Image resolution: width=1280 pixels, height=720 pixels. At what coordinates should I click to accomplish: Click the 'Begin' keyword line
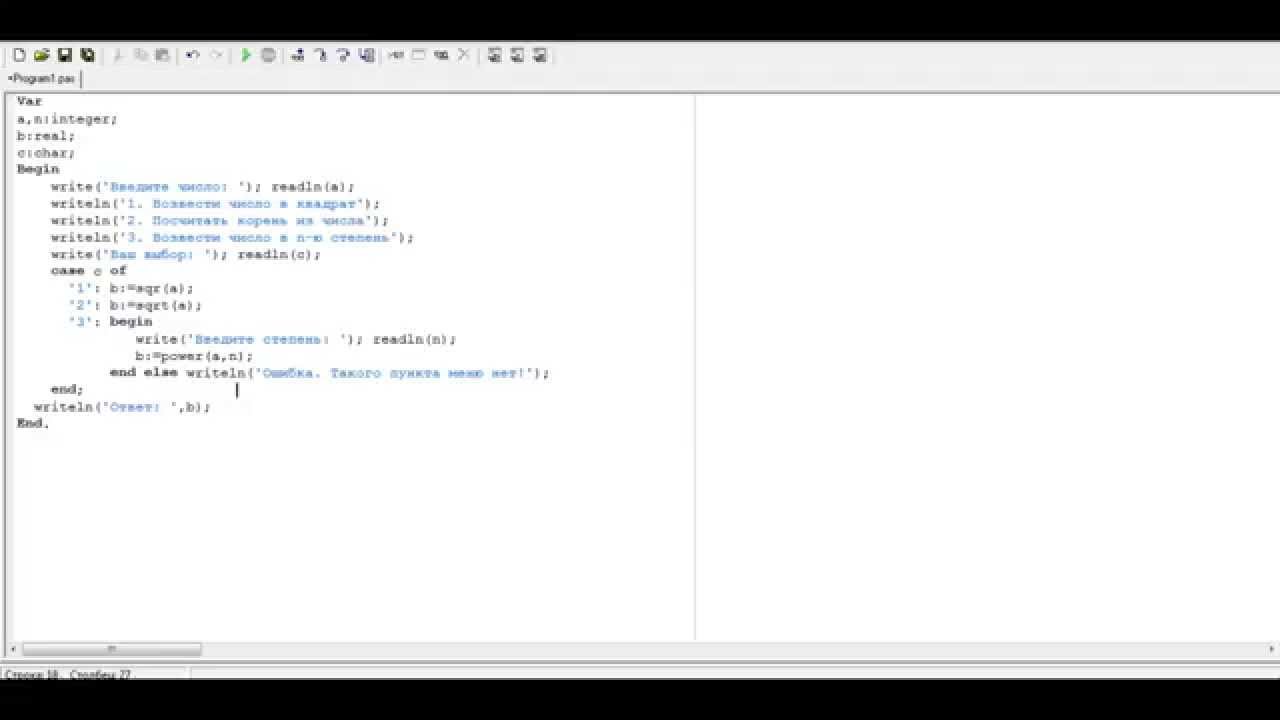coord(38,169)
